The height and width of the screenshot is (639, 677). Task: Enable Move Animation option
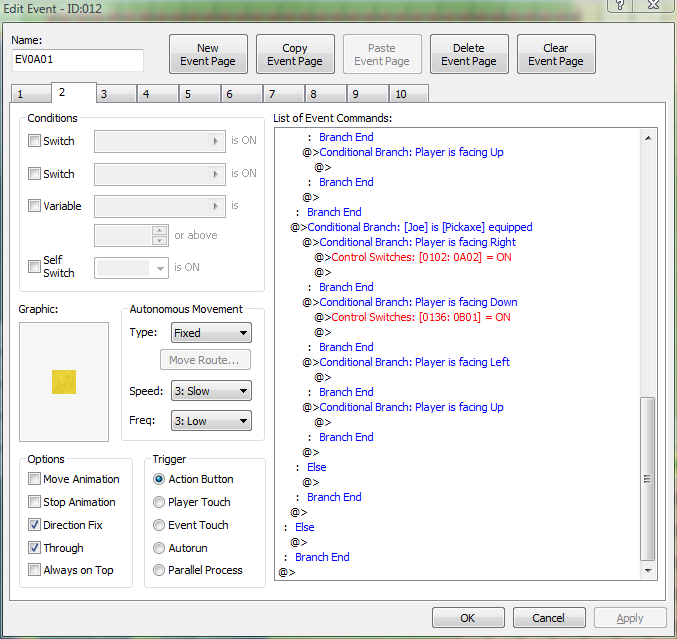(34, 479)
